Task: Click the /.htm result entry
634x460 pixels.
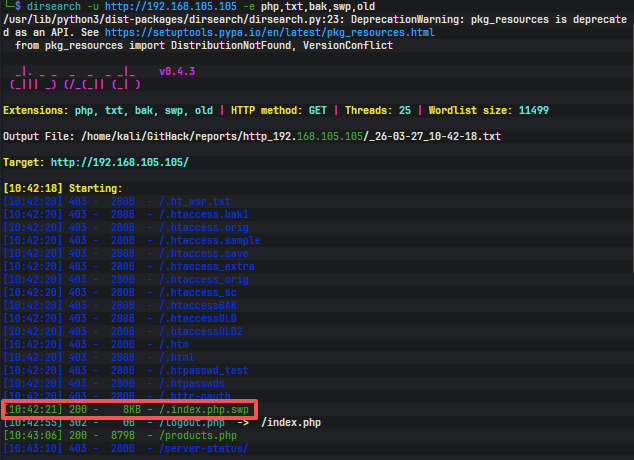Action: pyautogui.click(x=174, y=344)
